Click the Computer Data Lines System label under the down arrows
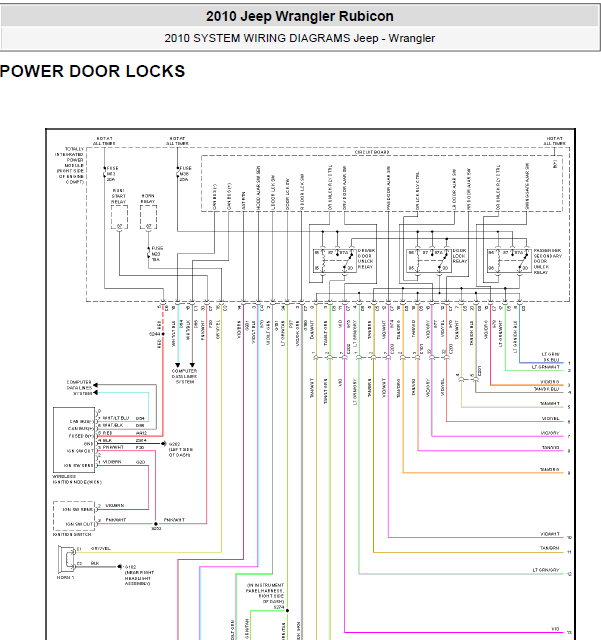The height and width of the screenshot is (640, 601). pos(185,376)
